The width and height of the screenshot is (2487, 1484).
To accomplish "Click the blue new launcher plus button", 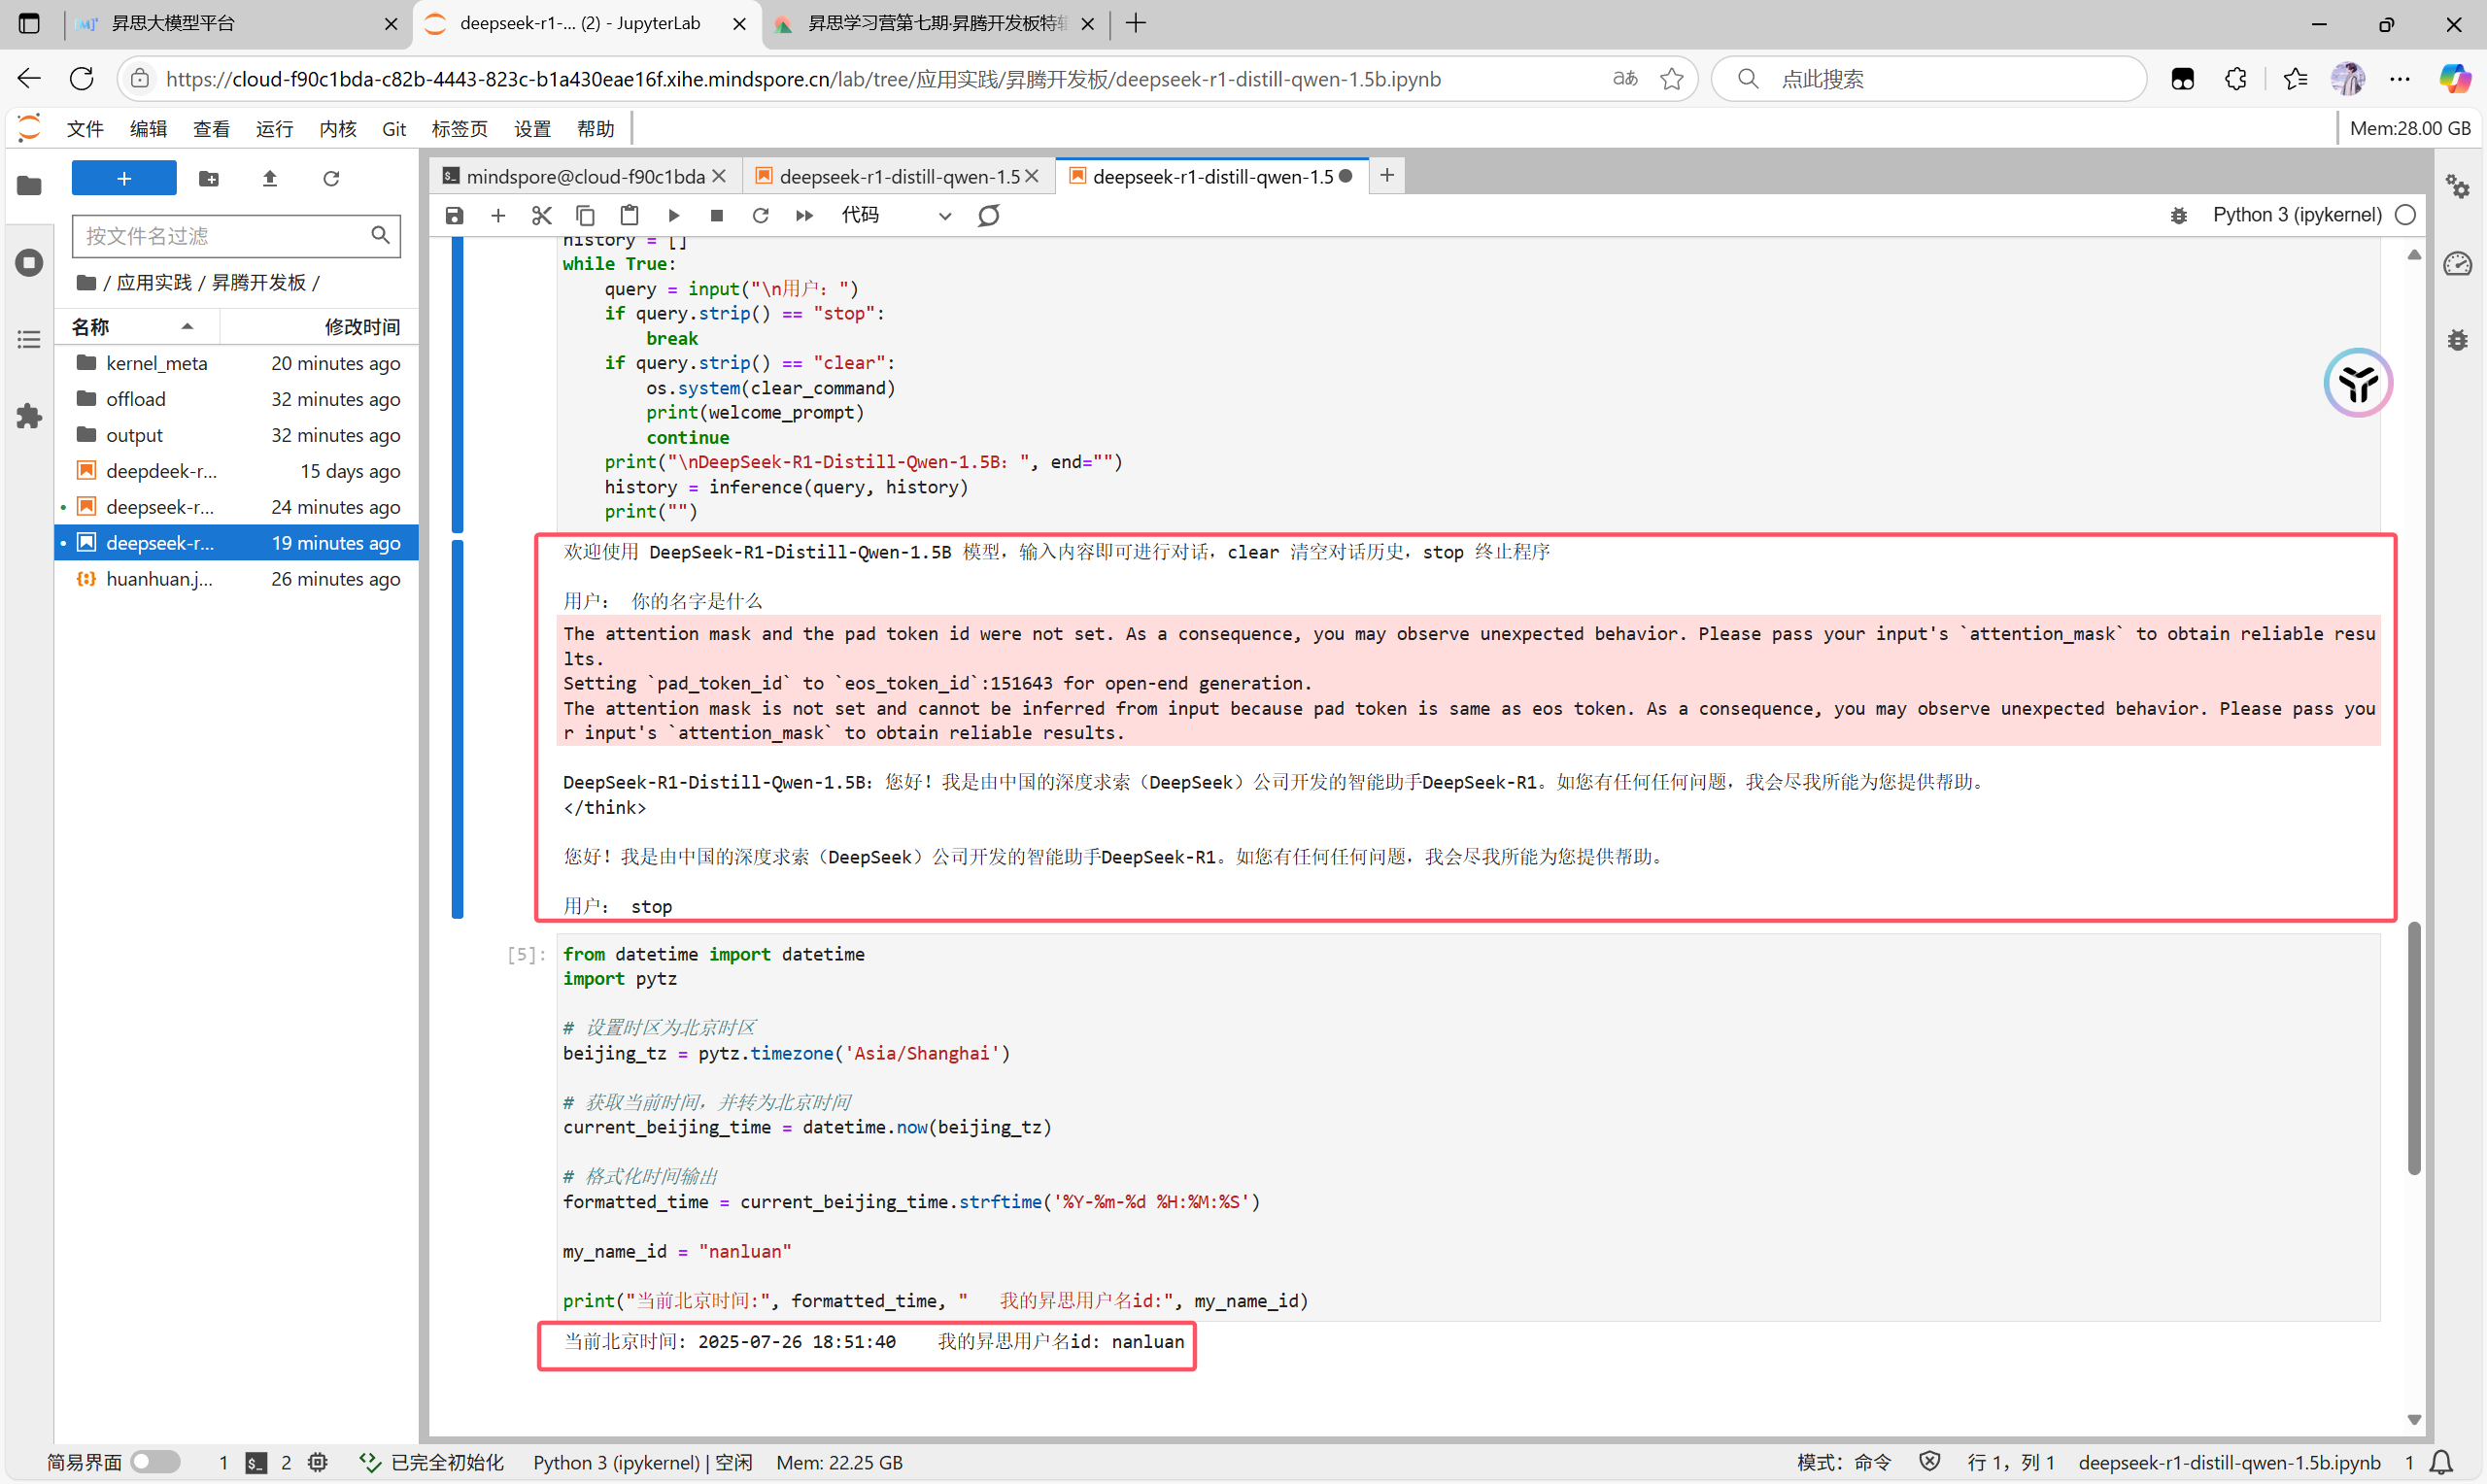I will tap(124, 179).
